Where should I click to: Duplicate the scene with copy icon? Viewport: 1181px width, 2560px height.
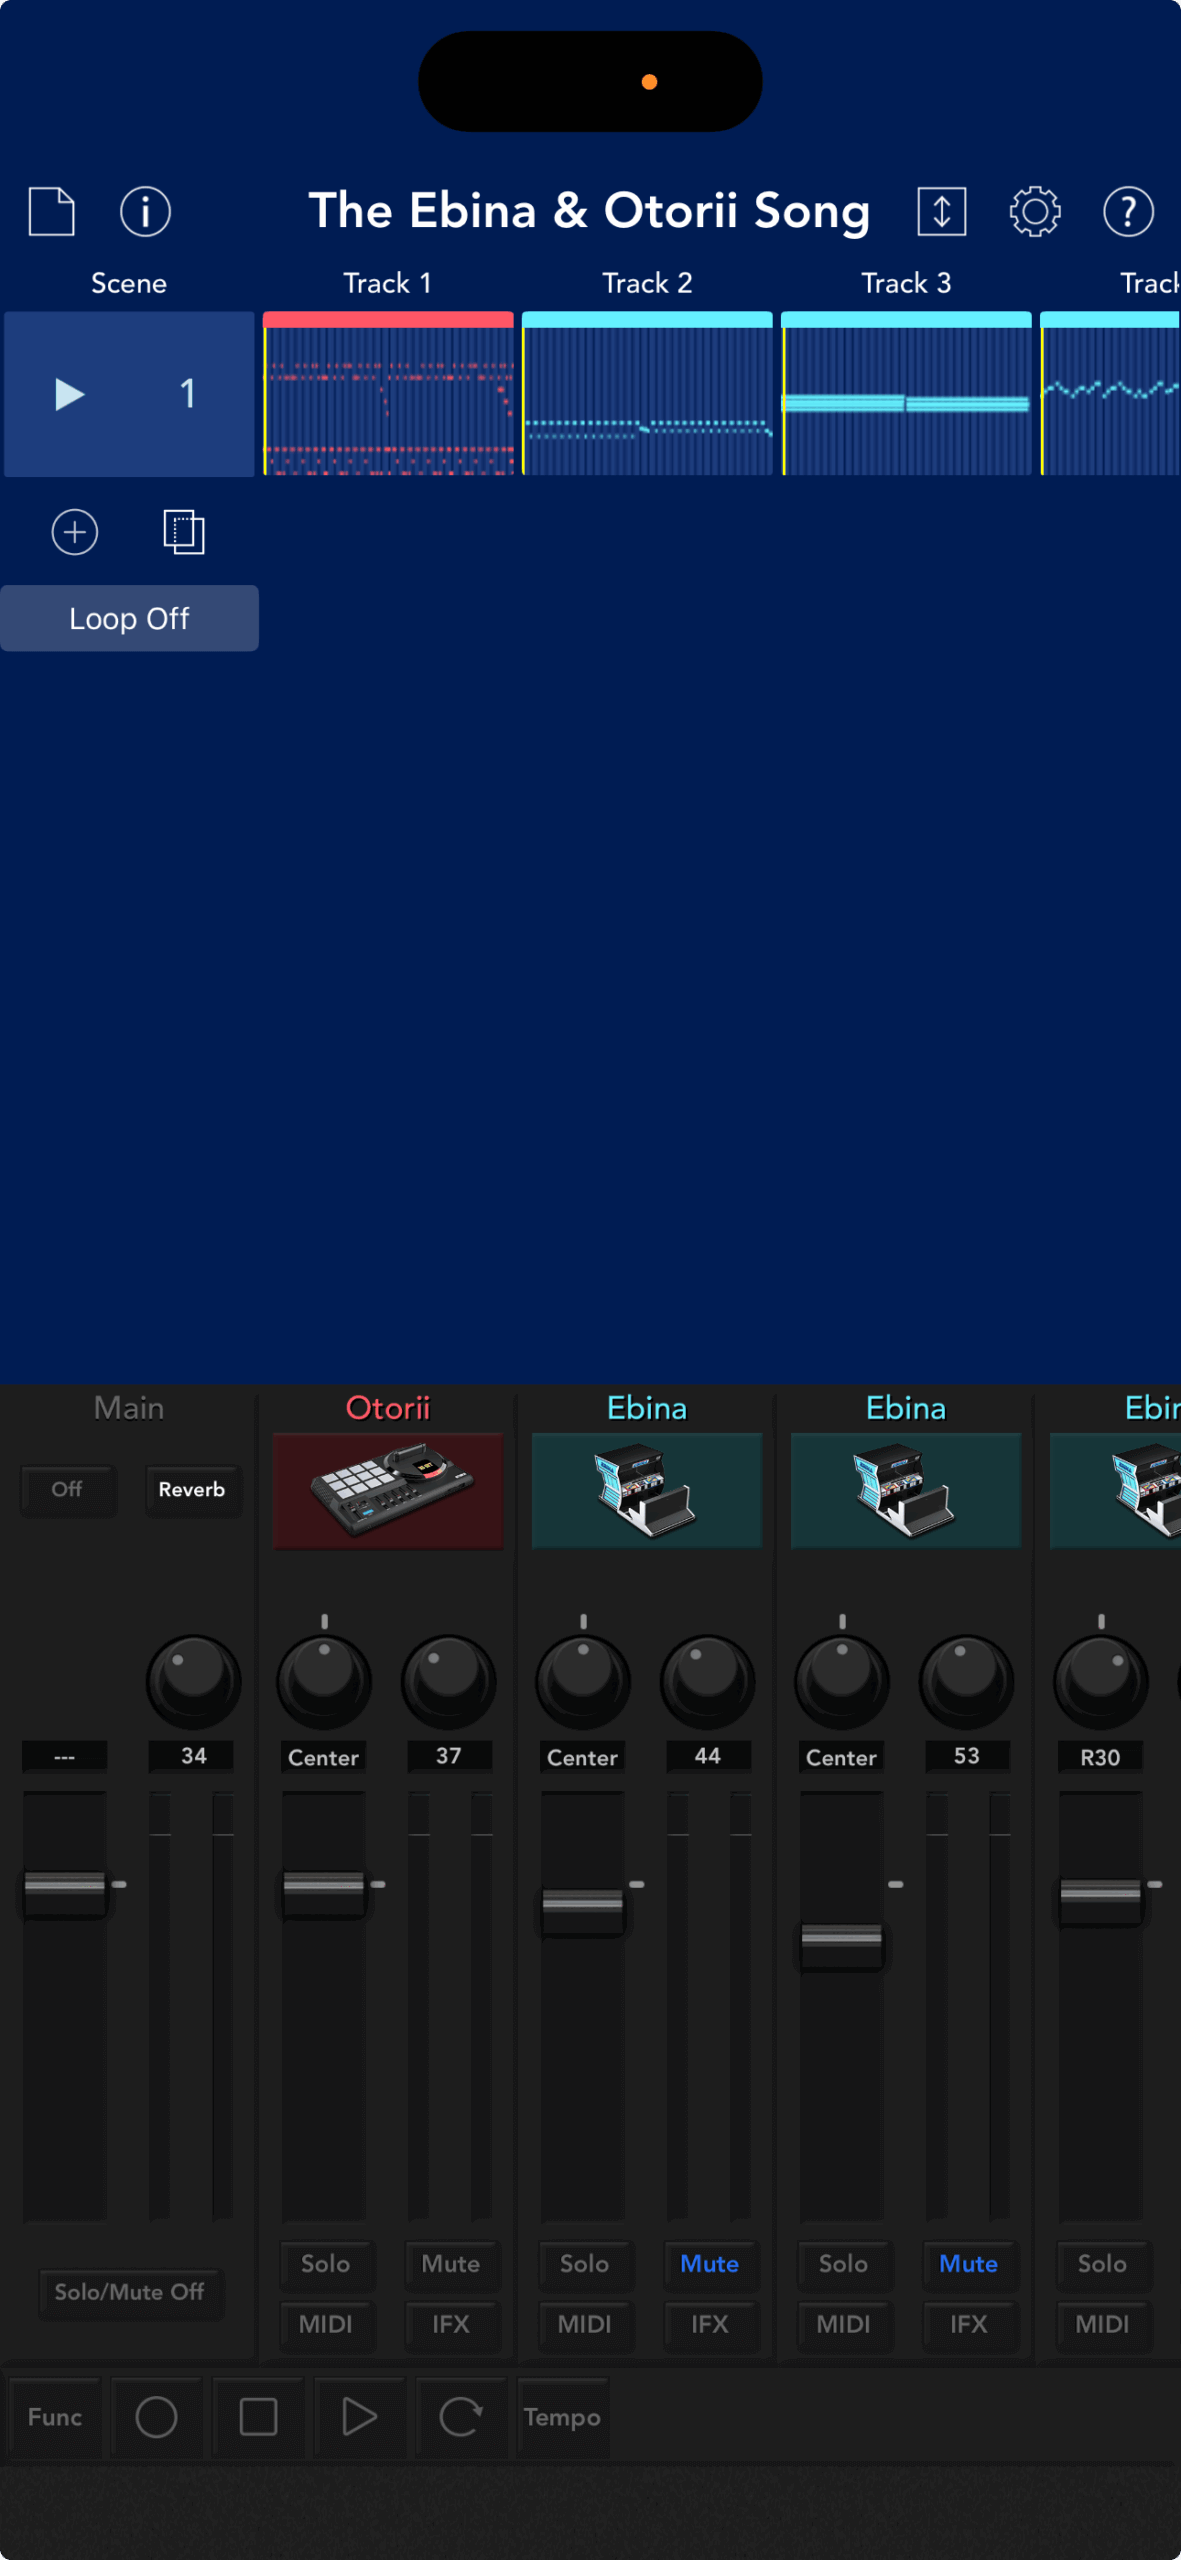(x=184, y=532)
